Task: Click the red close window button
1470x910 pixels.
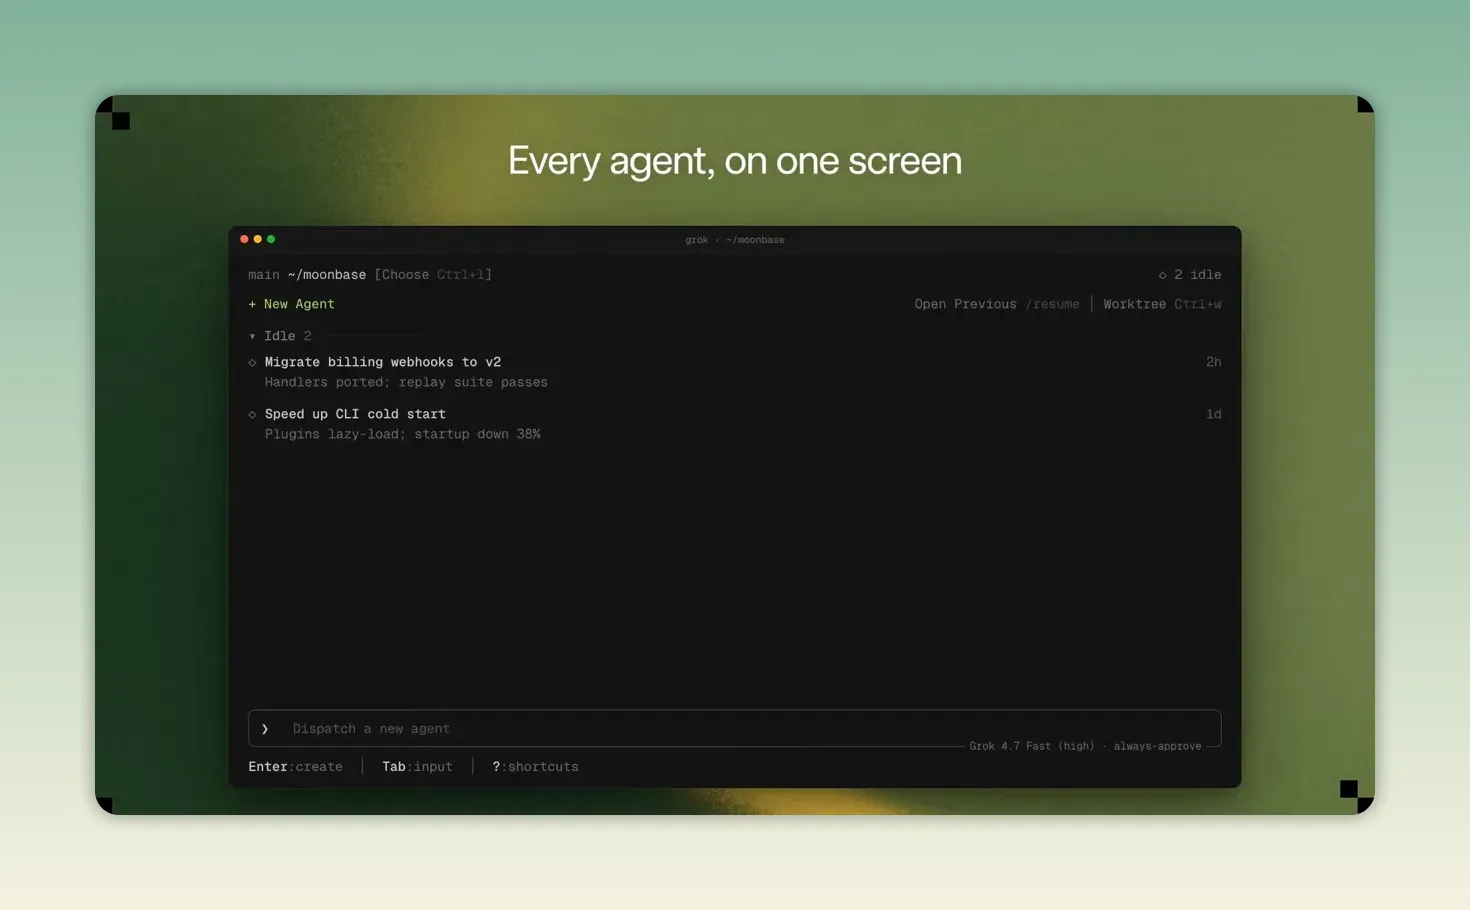Action: click(244, 239)
